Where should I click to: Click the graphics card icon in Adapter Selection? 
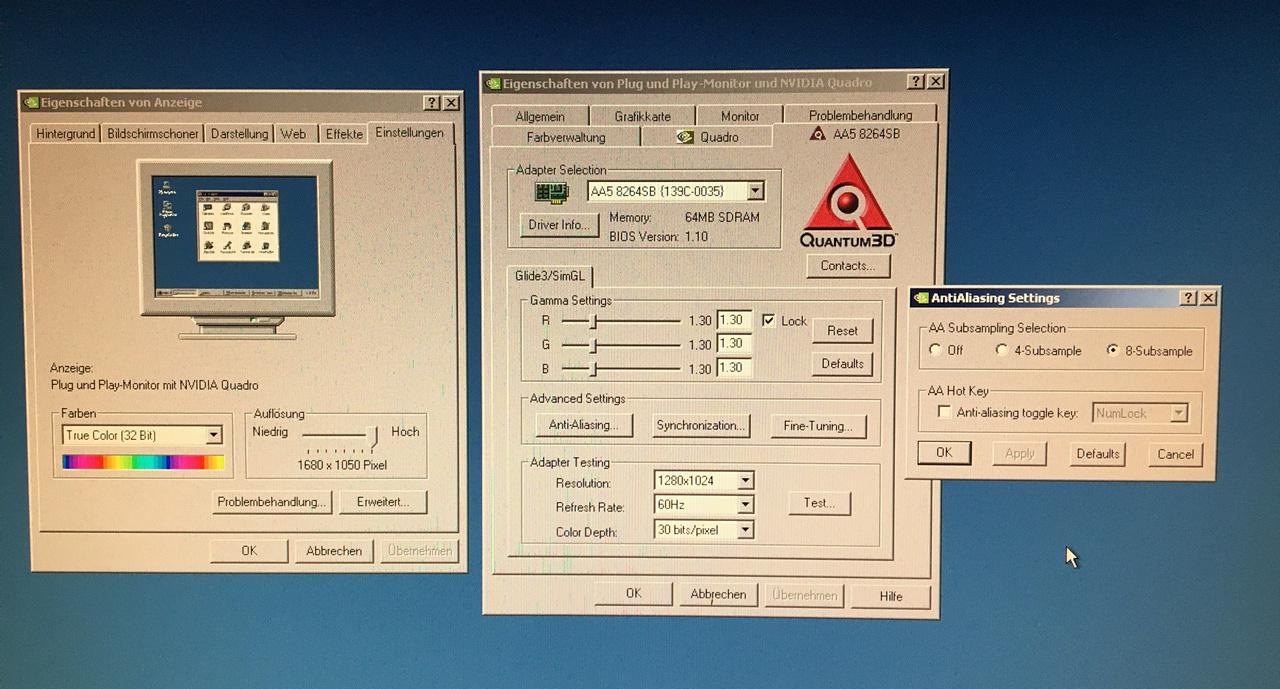click(x=552, y=192)
